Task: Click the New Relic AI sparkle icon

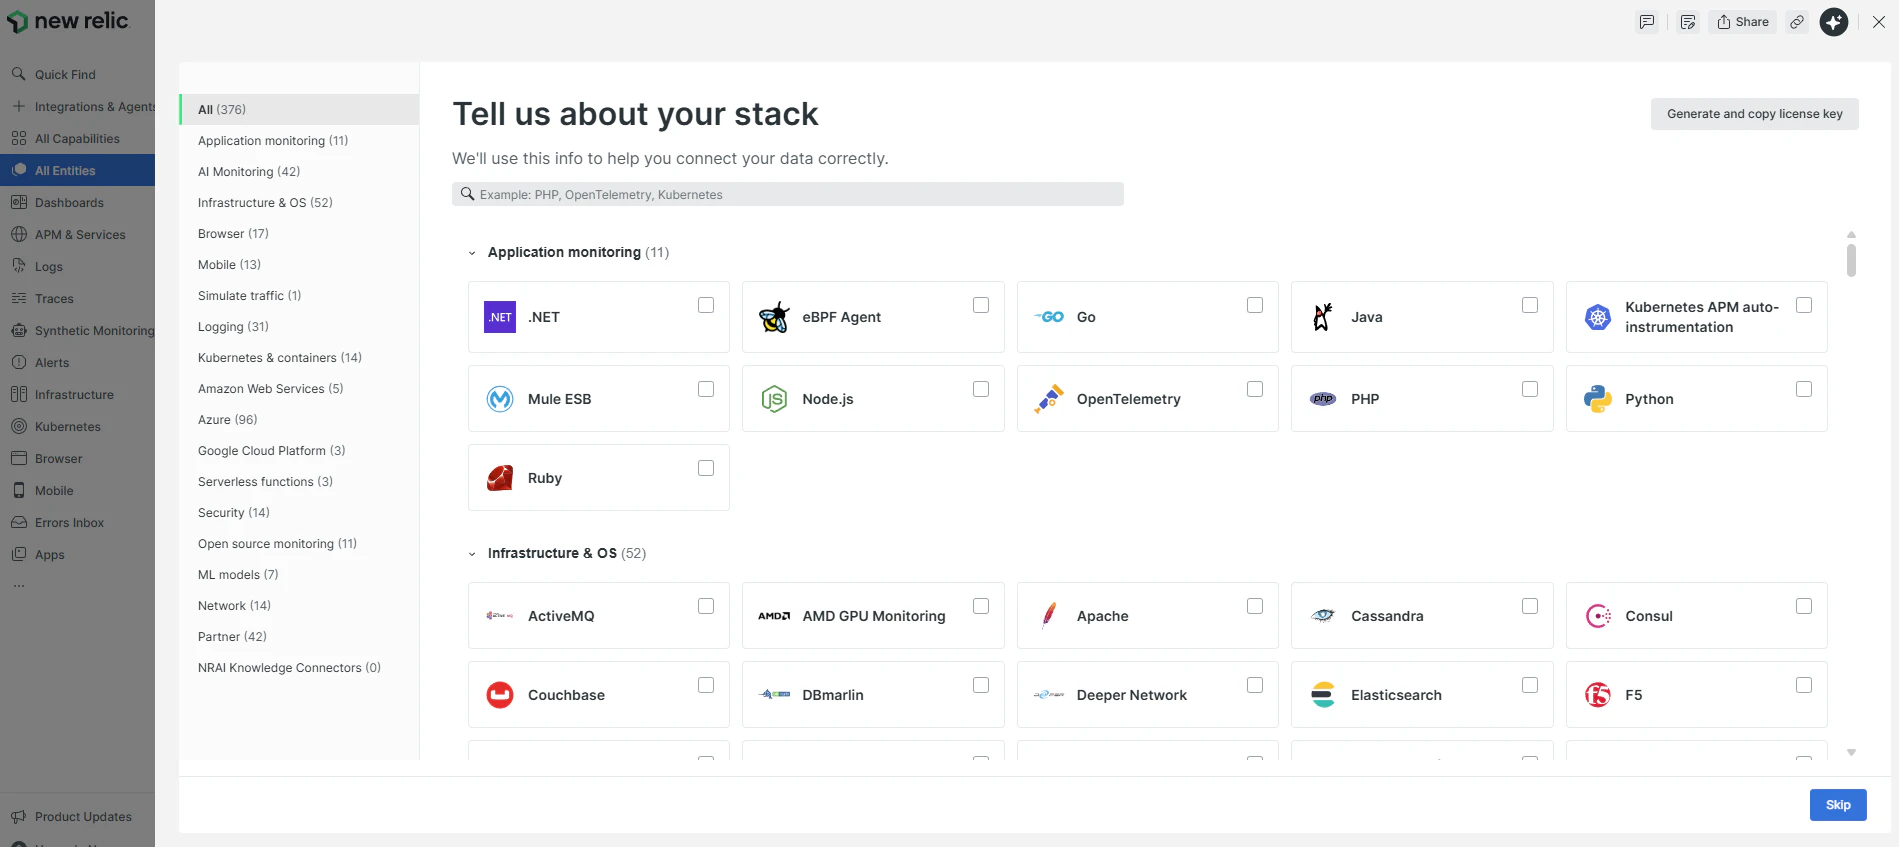Action: coord(1833,22)
